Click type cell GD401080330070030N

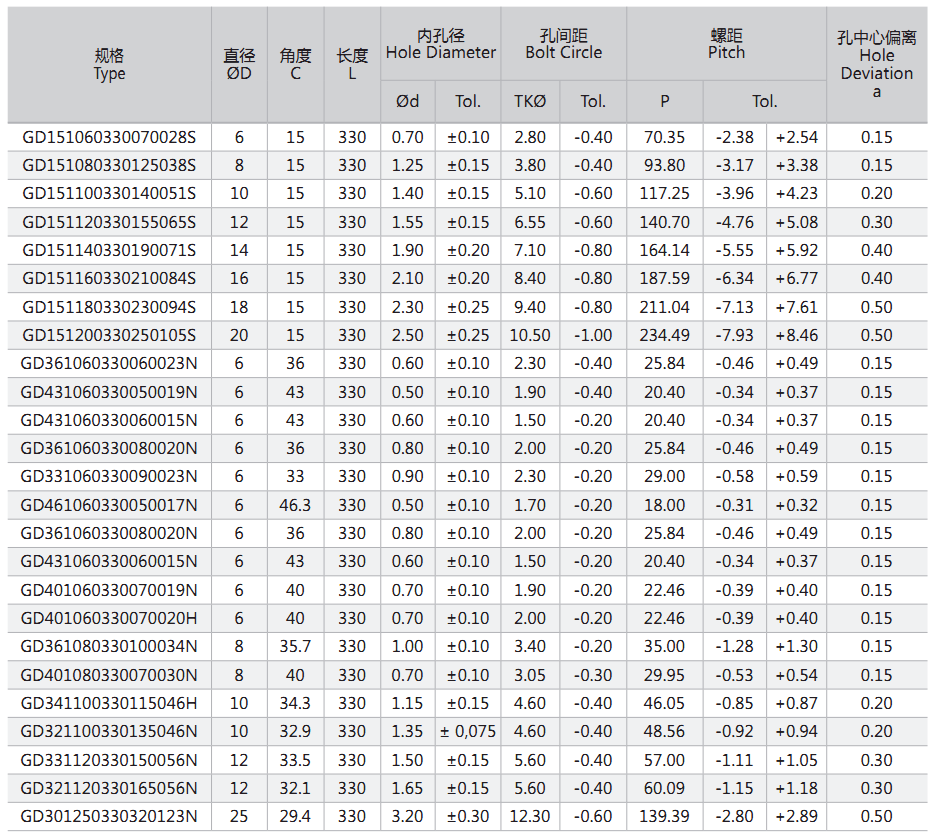109,675
